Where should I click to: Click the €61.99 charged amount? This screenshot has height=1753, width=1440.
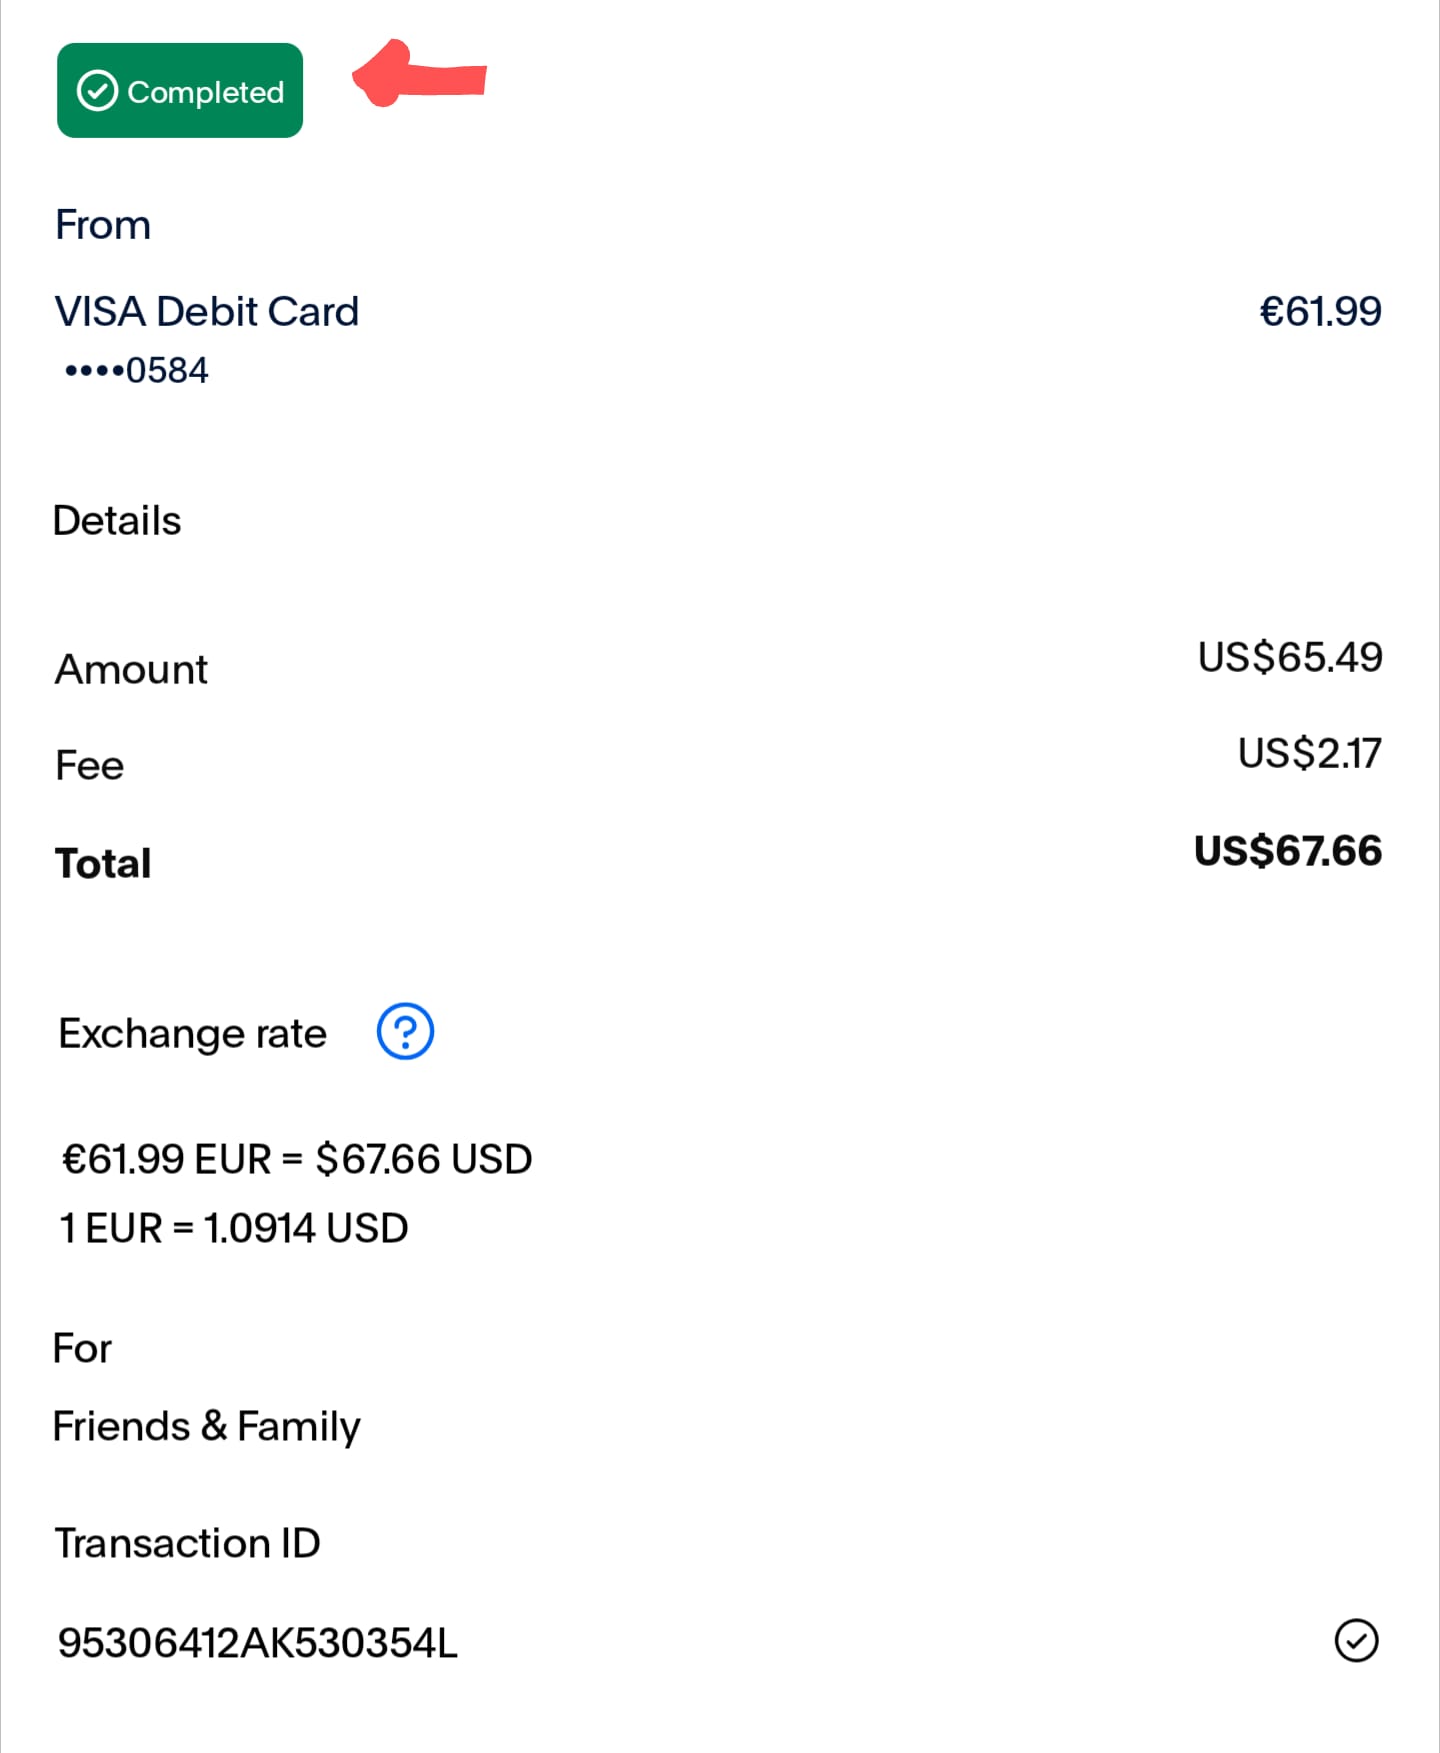pos(1320,312)
